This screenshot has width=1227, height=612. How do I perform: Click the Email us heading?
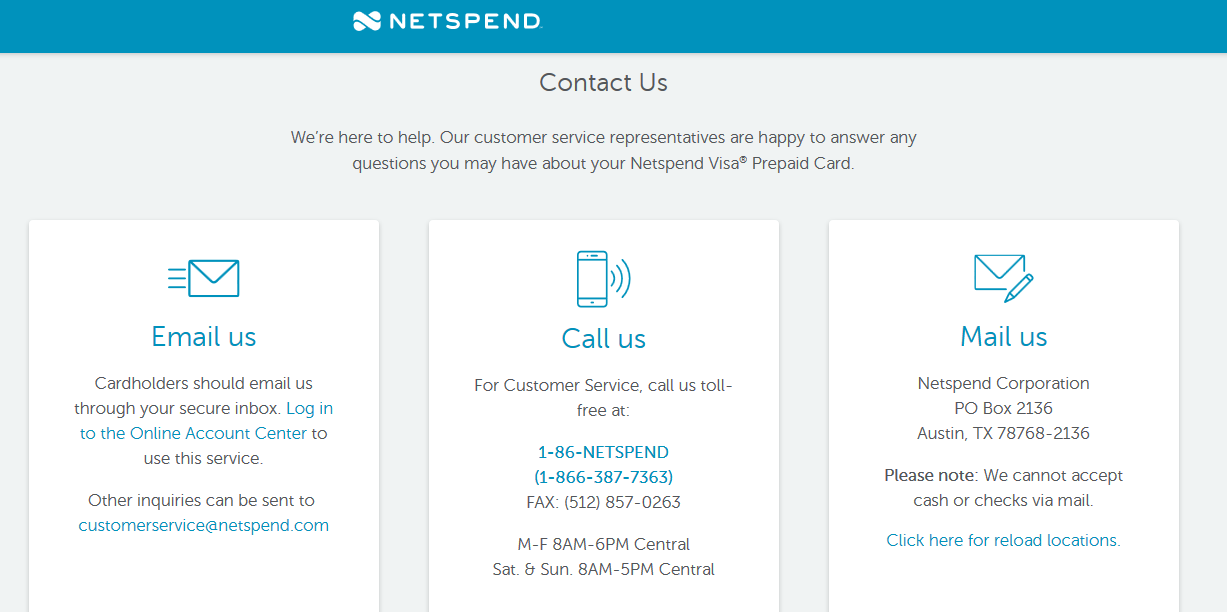(204, 337)
